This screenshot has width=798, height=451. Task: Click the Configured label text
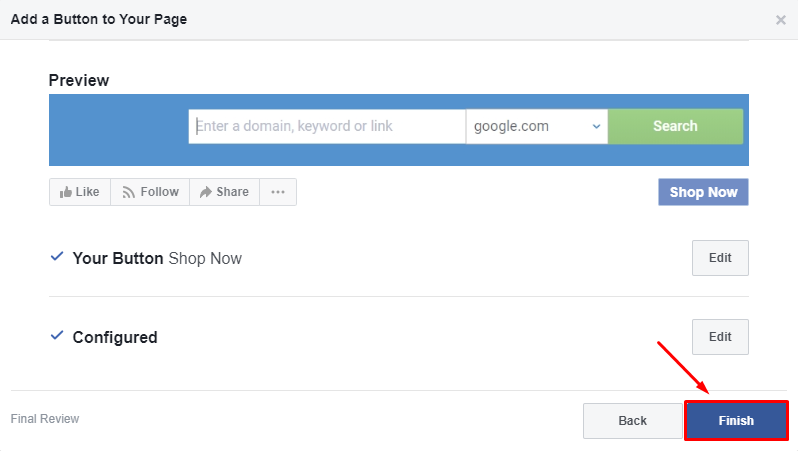pos(115,337)
